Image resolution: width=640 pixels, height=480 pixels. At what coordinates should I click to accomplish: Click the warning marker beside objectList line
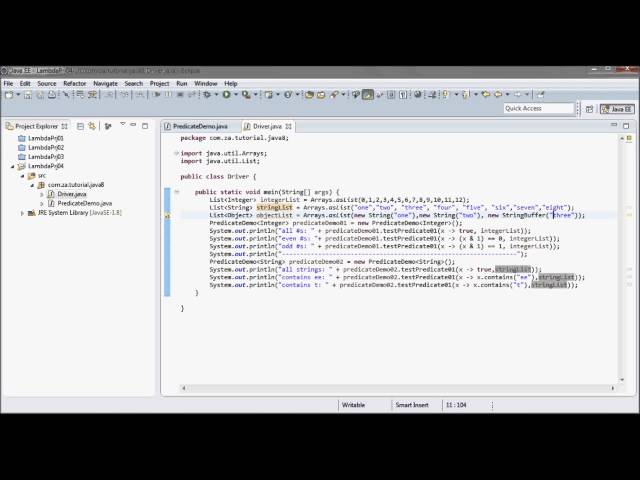(x=167, y=216)
